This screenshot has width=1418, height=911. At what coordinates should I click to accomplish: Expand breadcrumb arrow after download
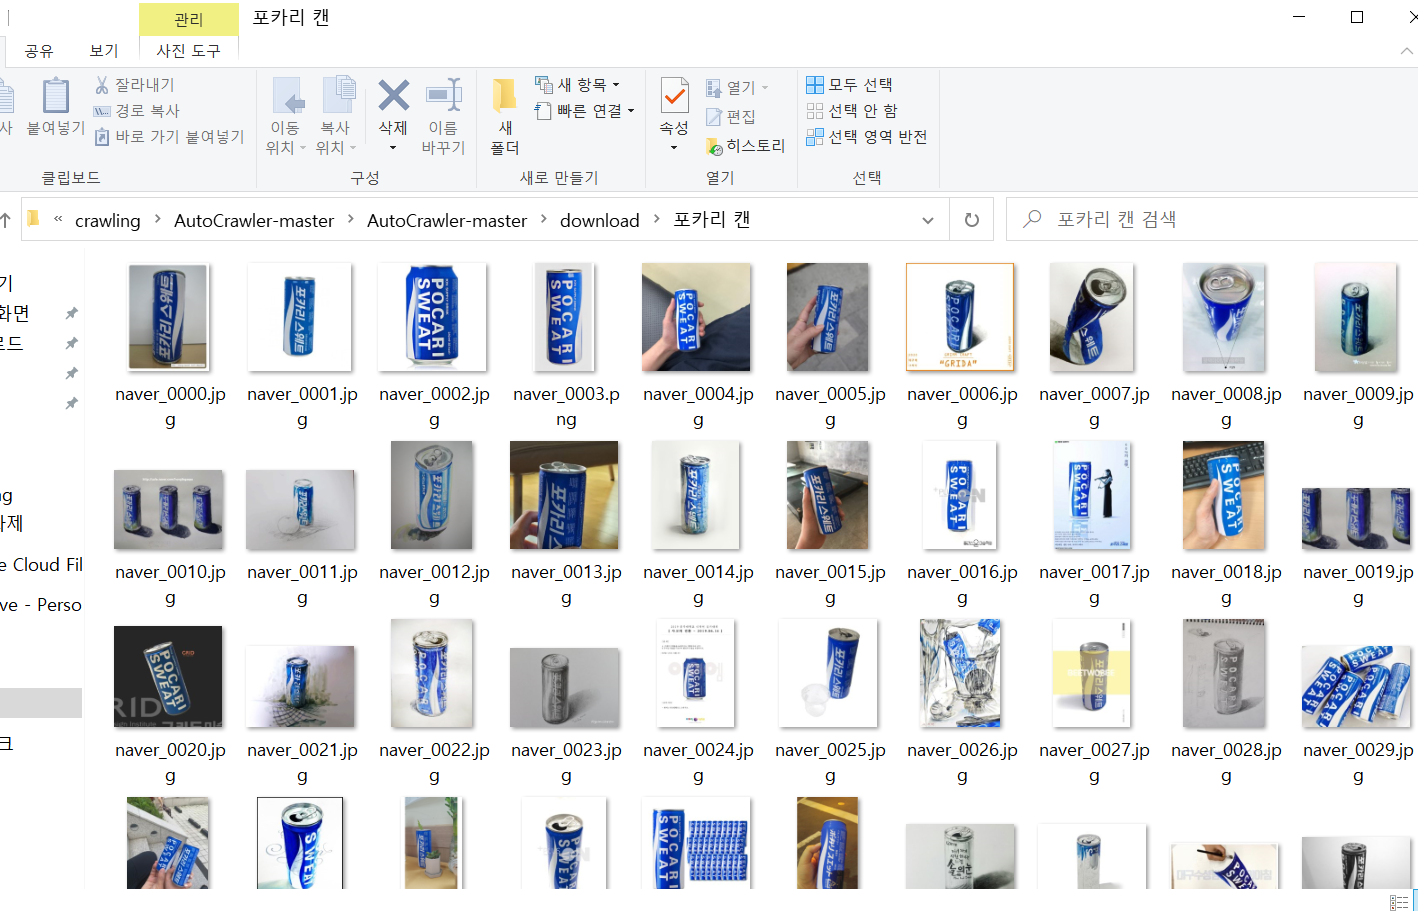pos(657,219)
